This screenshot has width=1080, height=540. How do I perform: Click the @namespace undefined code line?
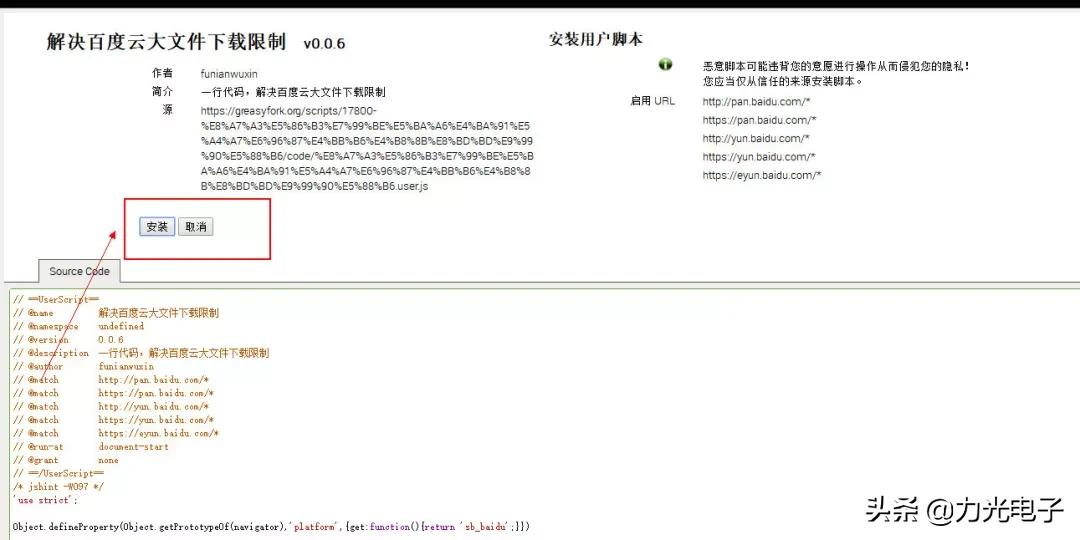pyautogui.click(x=79, y=326)
